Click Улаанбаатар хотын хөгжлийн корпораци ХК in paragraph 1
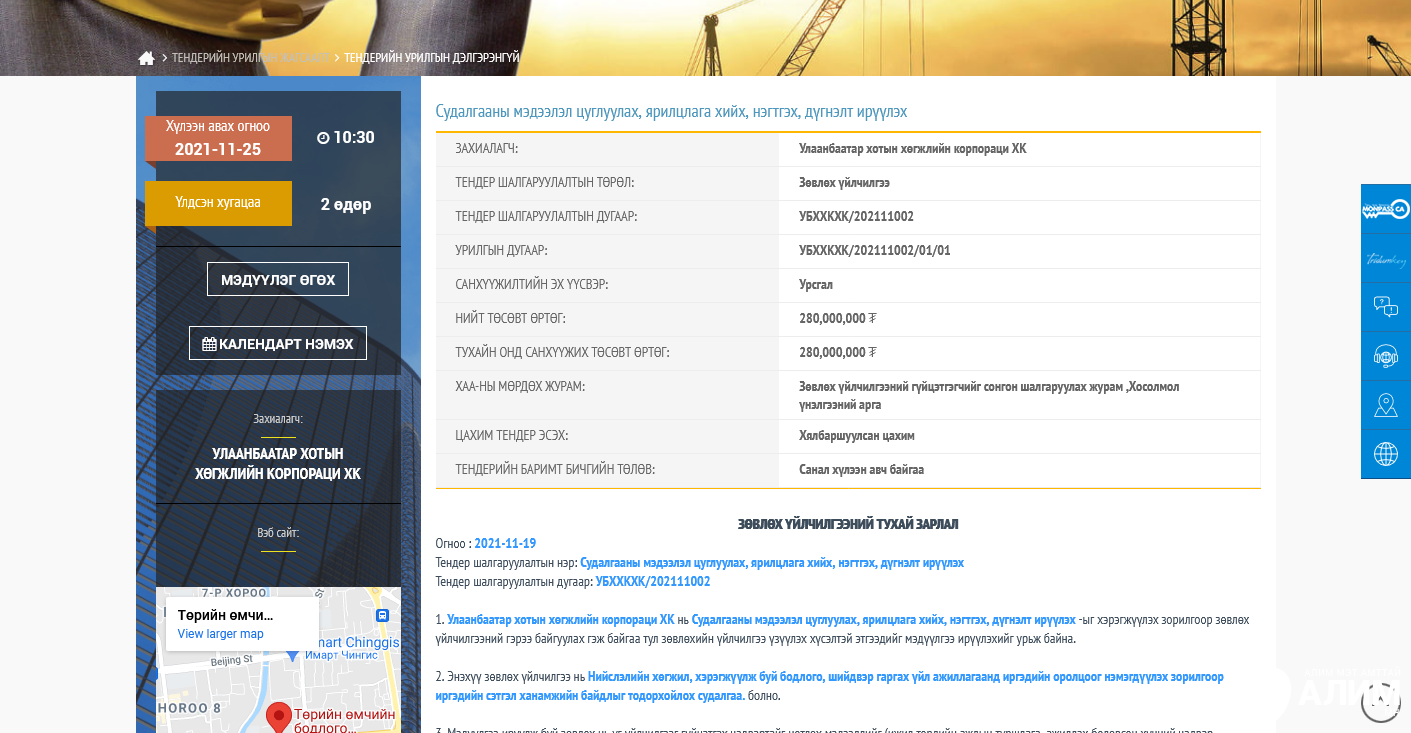1411x733 pixels. click(x=561, y=619)
